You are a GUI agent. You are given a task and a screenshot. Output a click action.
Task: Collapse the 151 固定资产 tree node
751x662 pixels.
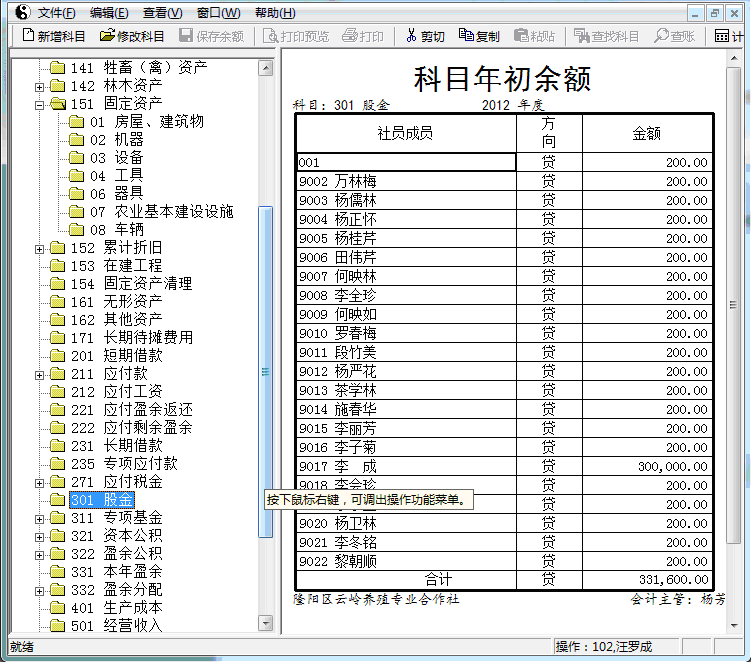(40, 104)
